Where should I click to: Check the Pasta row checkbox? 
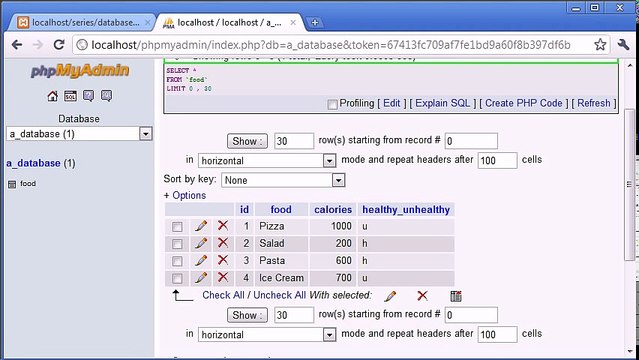(x=177, y=261)
